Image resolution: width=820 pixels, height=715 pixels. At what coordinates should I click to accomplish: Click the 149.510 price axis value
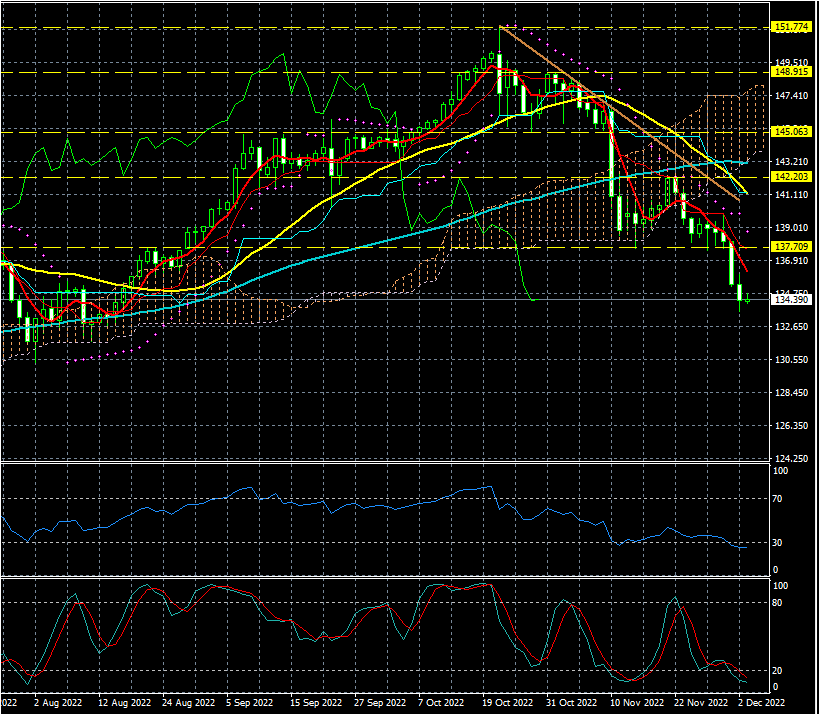792,63
